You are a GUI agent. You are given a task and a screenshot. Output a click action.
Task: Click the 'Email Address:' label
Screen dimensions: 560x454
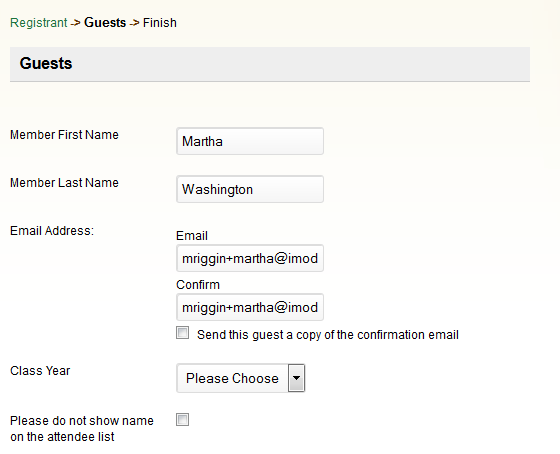52,231
